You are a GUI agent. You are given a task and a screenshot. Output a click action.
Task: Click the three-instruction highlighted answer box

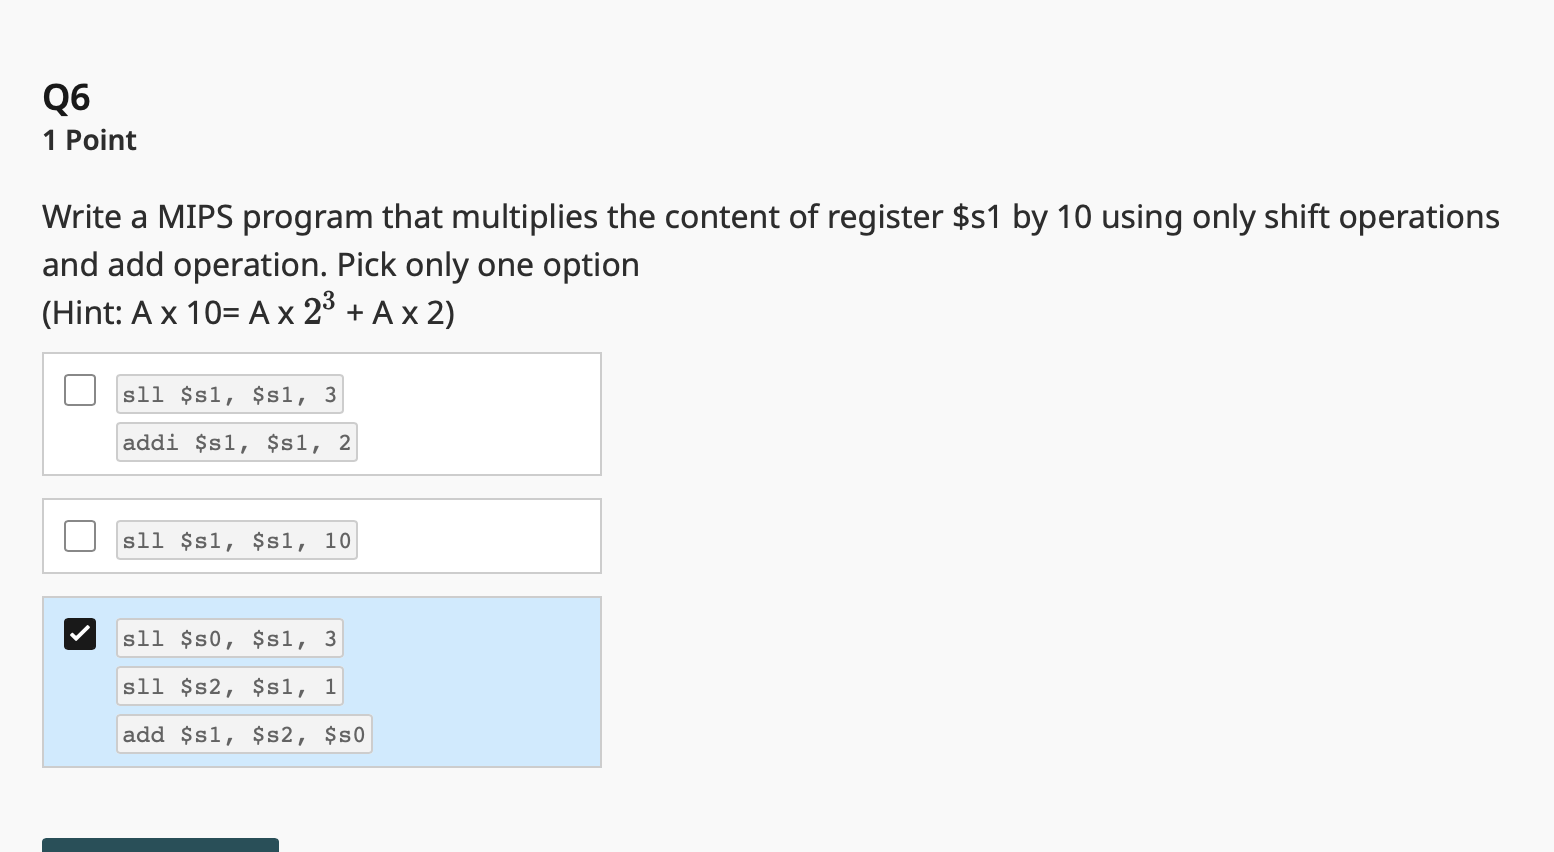[321, 681]
